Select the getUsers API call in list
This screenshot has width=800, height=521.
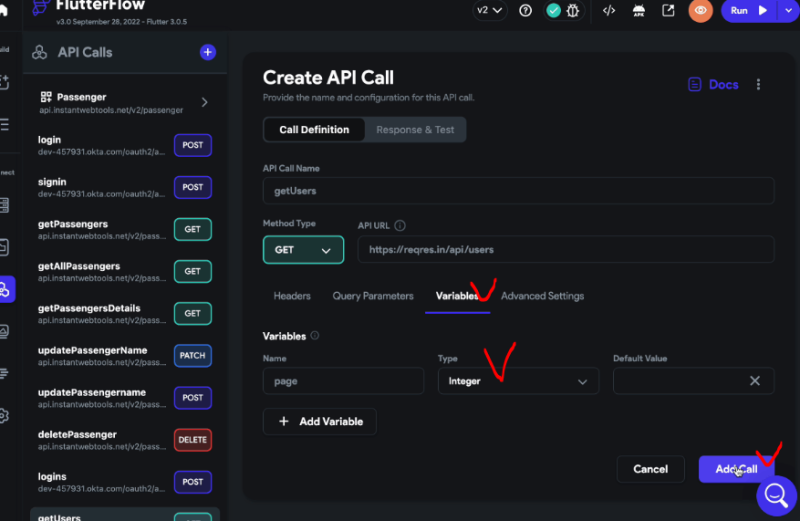pyautogui.click(x=124, y=514)
